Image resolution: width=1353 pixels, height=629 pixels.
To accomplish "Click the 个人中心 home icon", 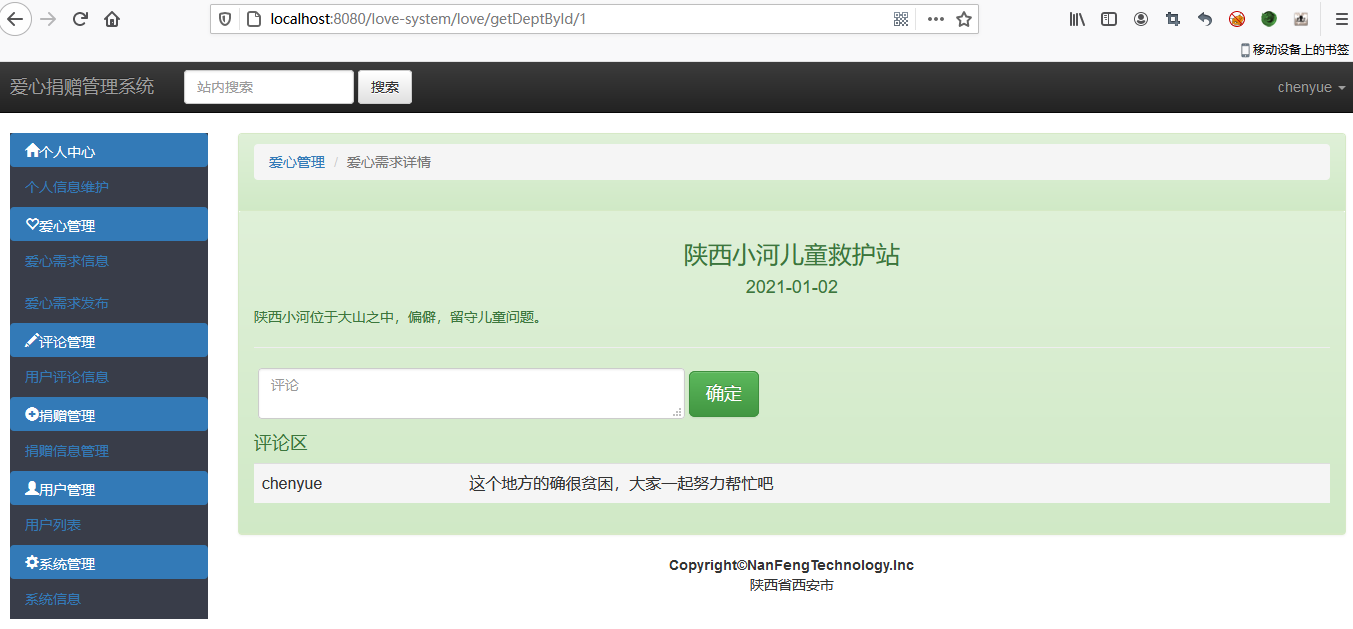I will coord(31,150).
